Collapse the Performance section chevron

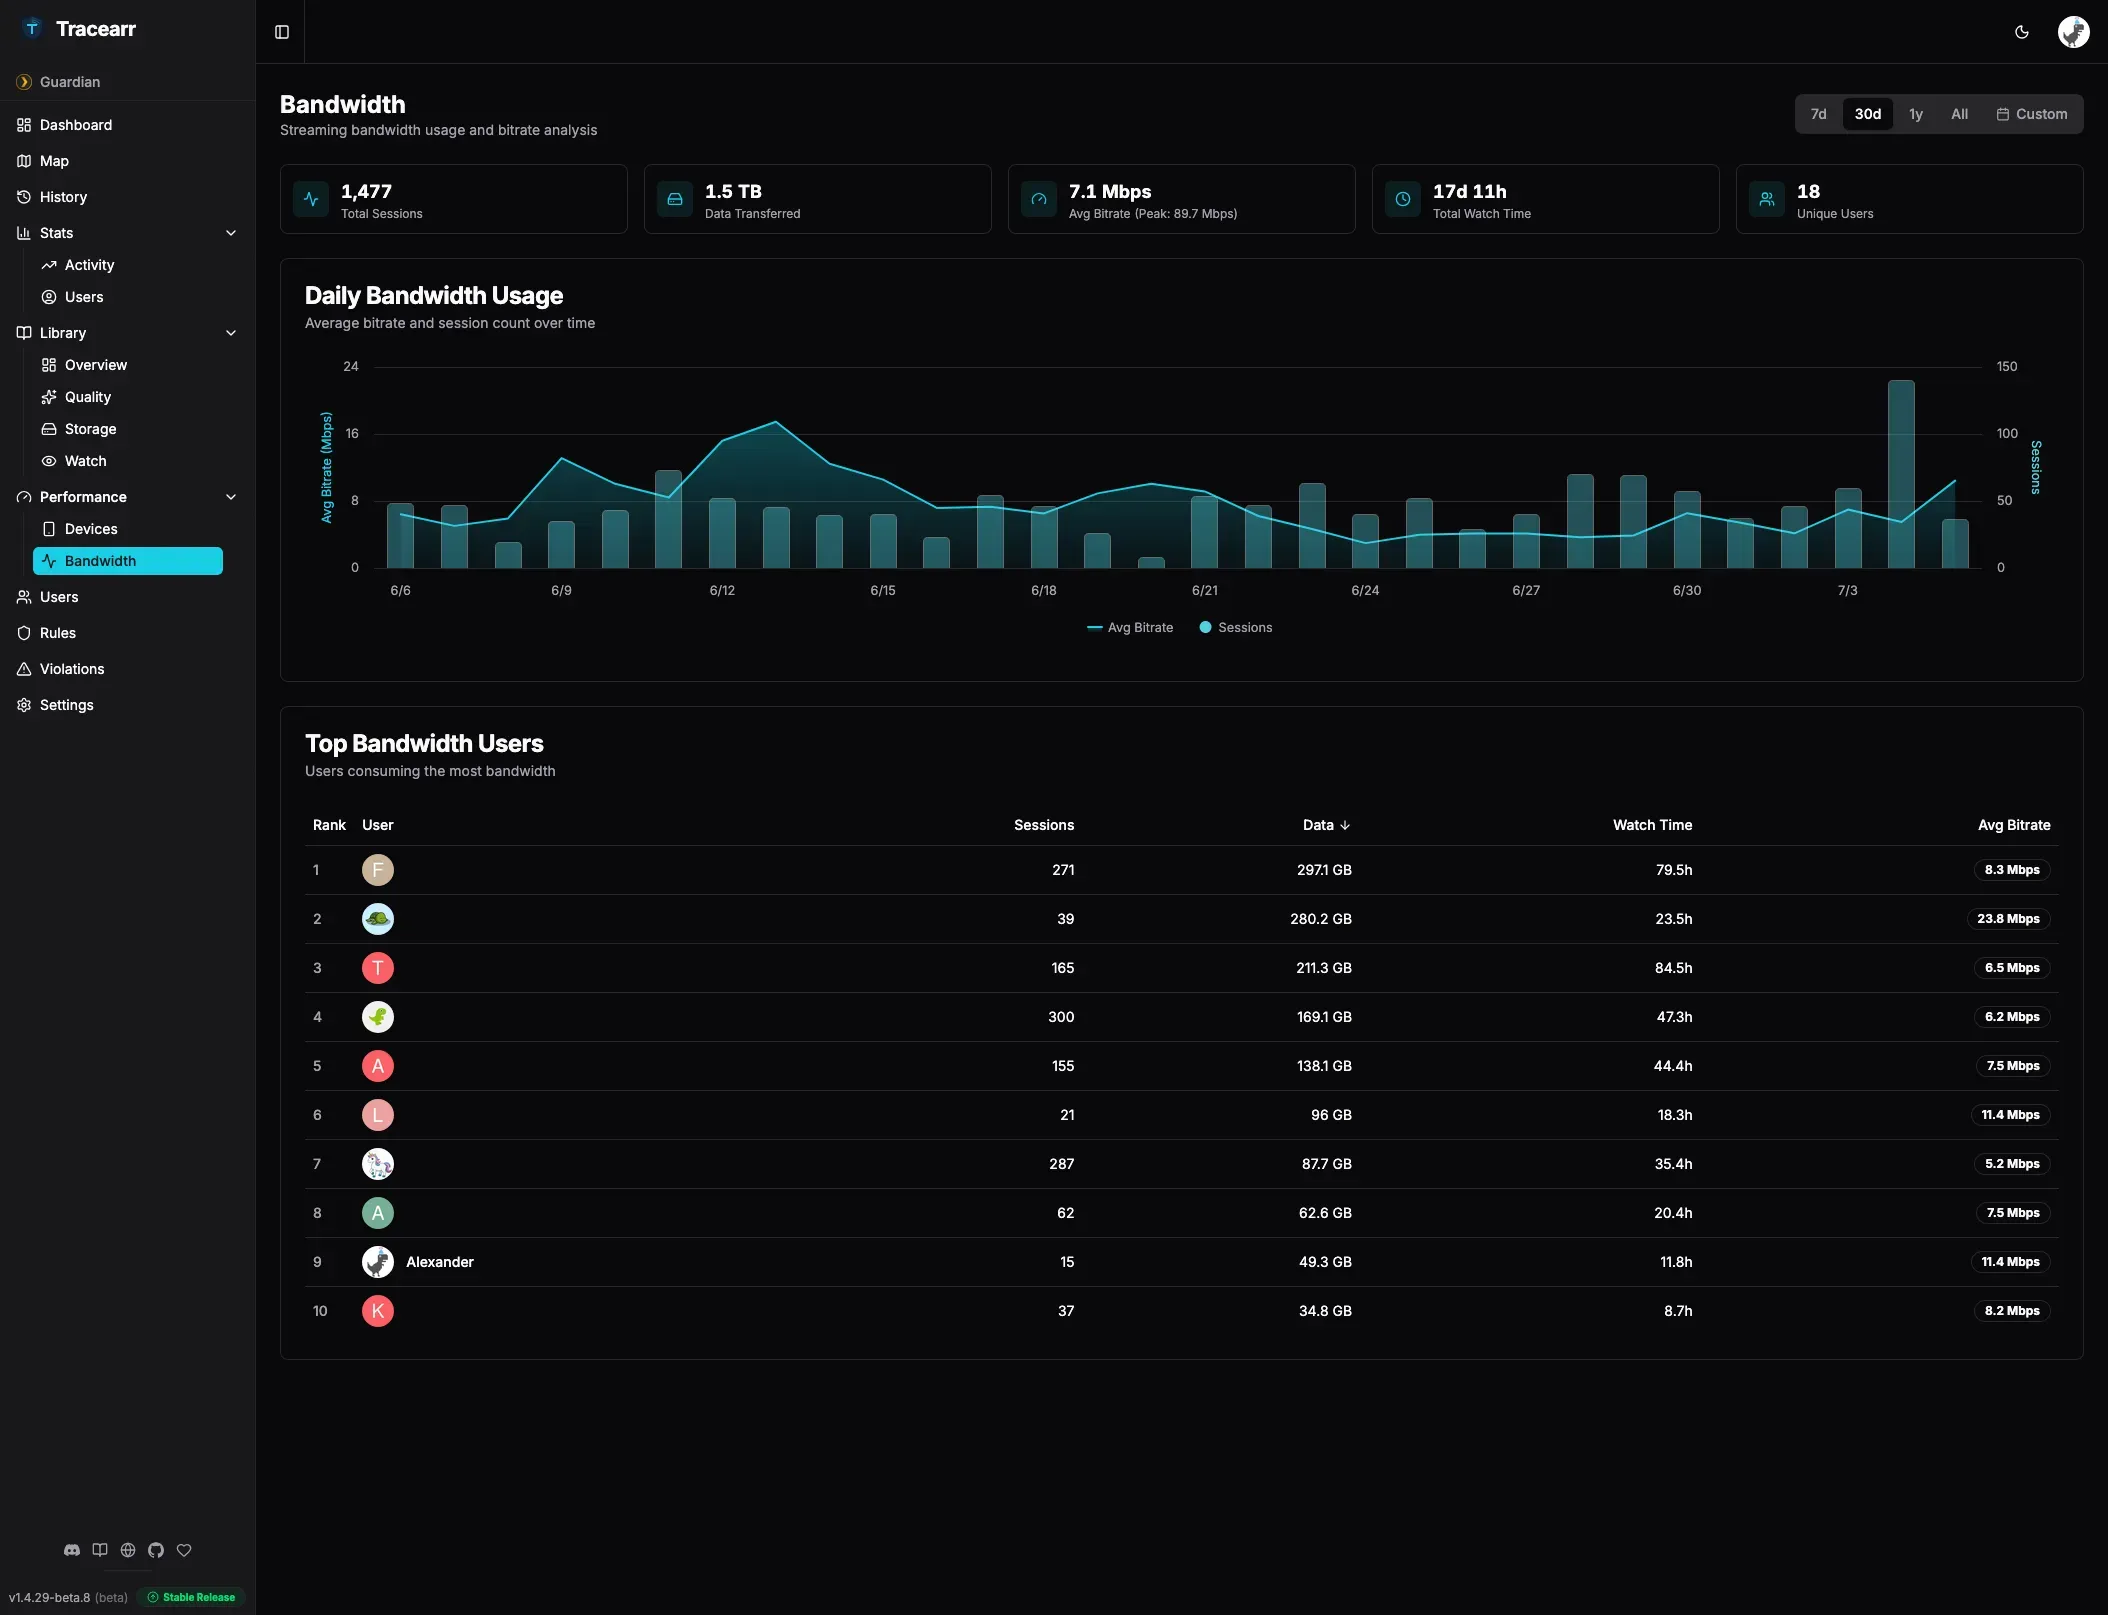231,497
